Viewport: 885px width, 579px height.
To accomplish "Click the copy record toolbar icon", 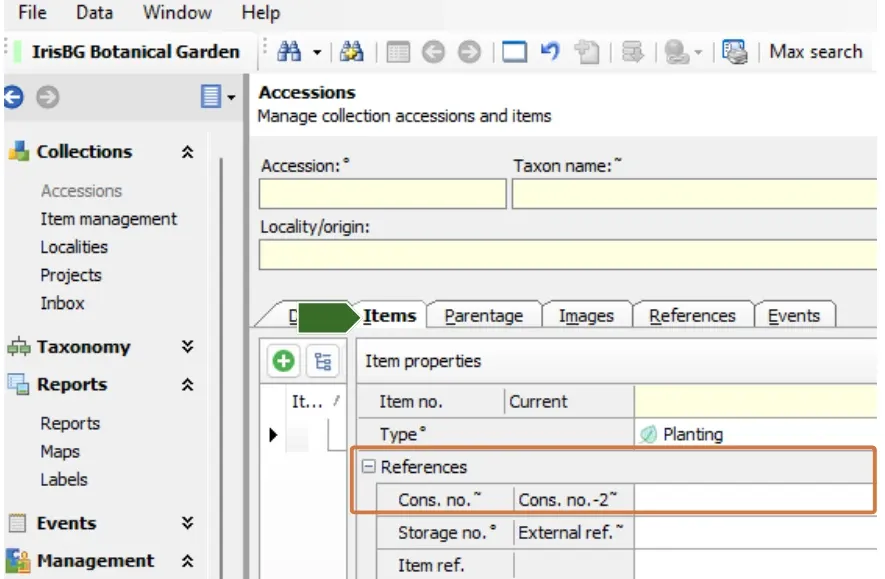I will click(586, 52).
